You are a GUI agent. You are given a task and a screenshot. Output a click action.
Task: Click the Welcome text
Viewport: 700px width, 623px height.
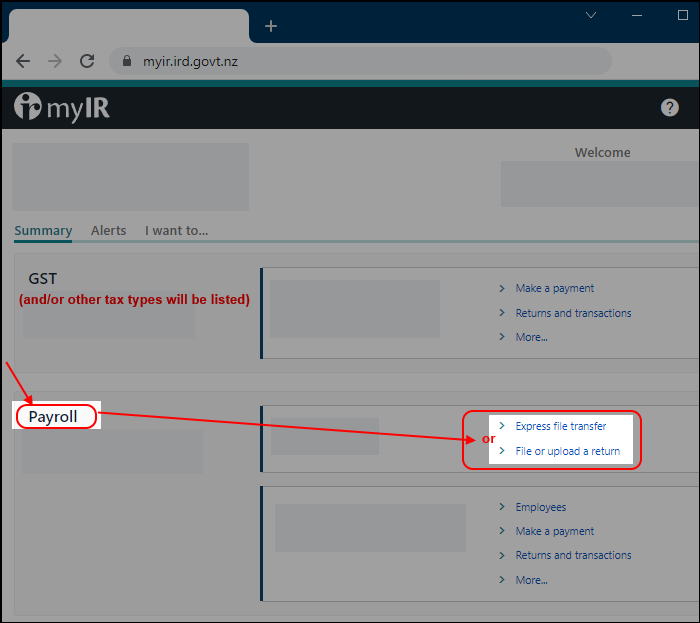tap(602, 153)
